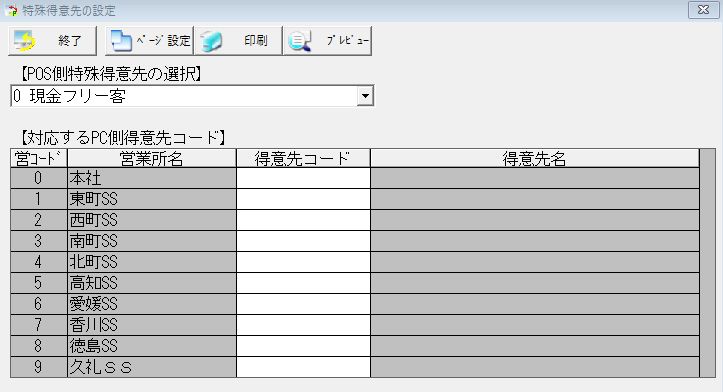Click 得意先コード cell for 久礼ＳＳ
Image resolution: width=723 pixels, height=392 pixels.
point(303,367)
